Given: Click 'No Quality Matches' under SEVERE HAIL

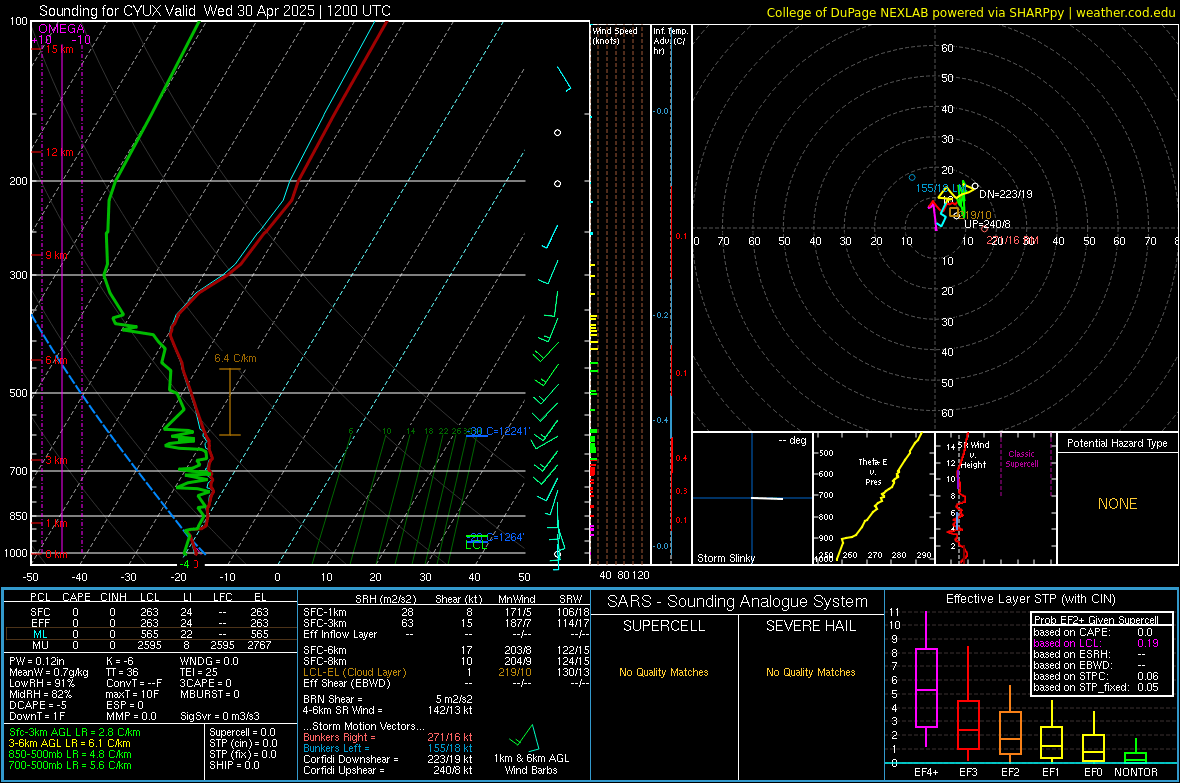Looking at the screenshot, I should 810,672.
